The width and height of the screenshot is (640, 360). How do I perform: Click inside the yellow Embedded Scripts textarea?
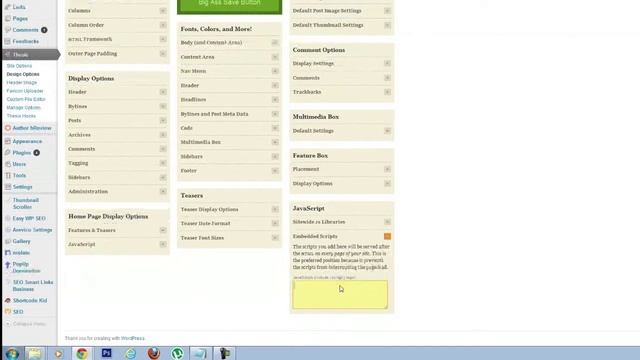point(340,294)
